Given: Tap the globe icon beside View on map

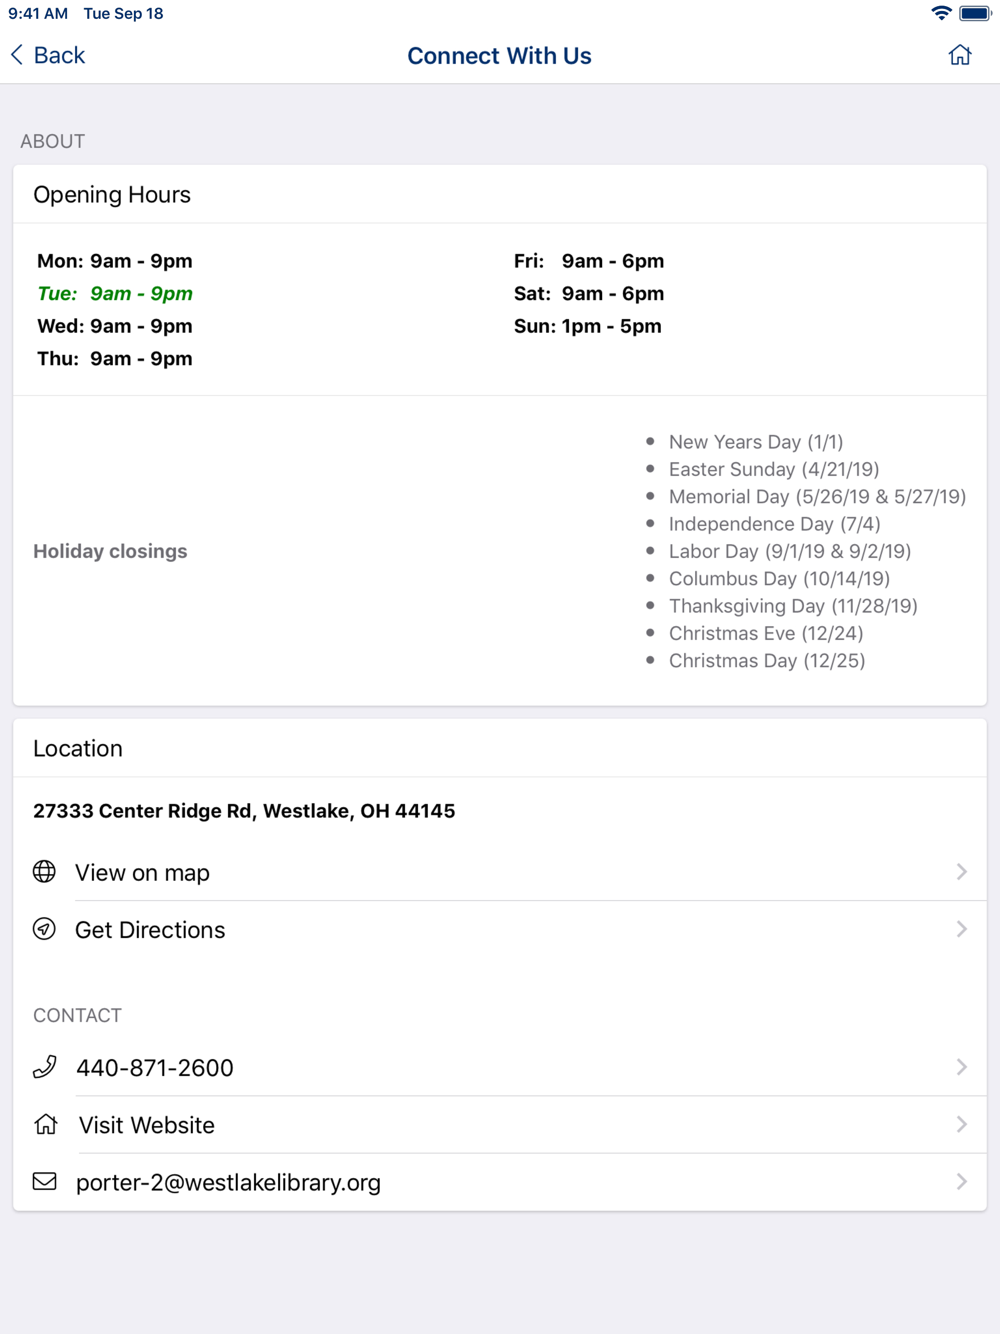Looking at the screenshot, I should coord(44,872).
